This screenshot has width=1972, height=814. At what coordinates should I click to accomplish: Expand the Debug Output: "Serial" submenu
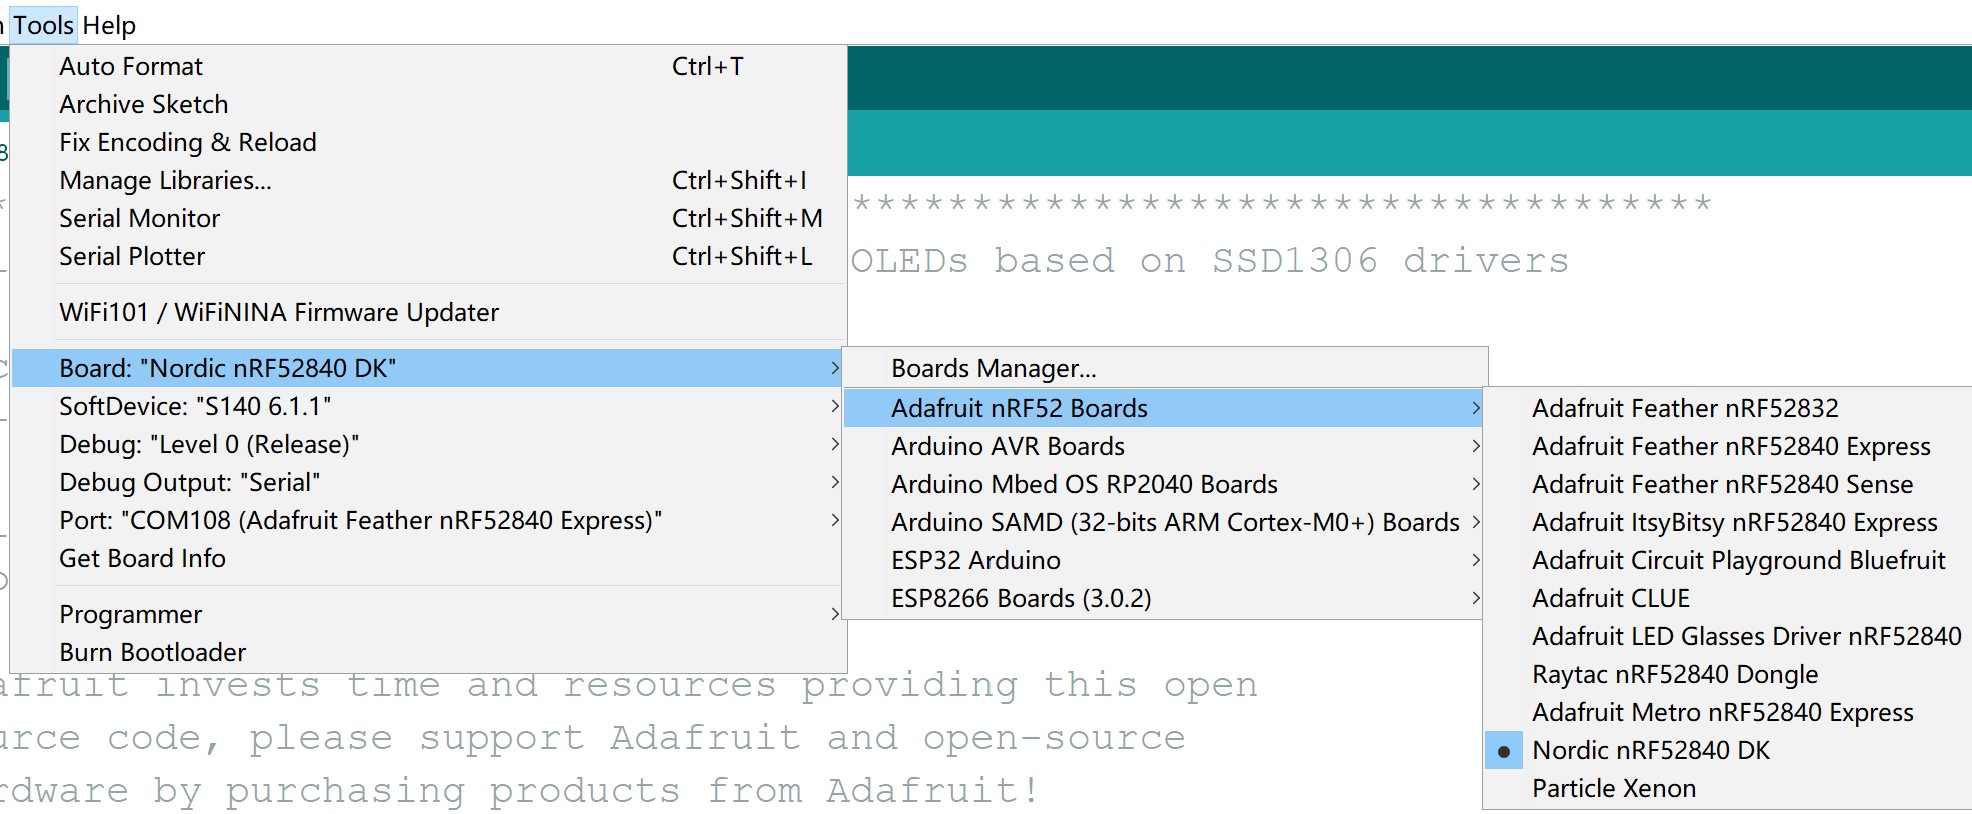pos(428,483)
